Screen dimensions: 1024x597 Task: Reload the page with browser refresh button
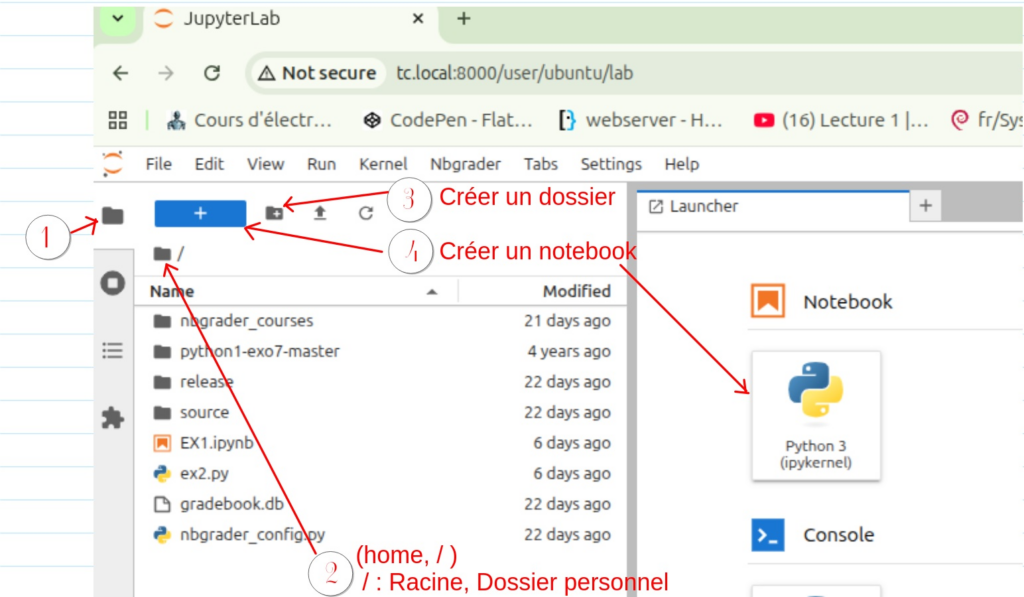click(212, 73)
